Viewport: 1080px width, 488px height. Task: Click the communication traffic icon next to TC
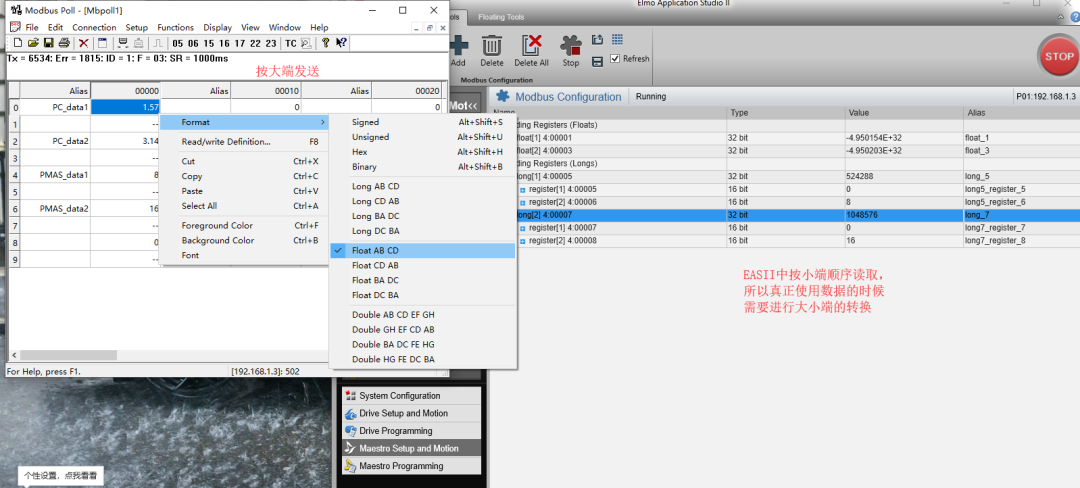306,43
